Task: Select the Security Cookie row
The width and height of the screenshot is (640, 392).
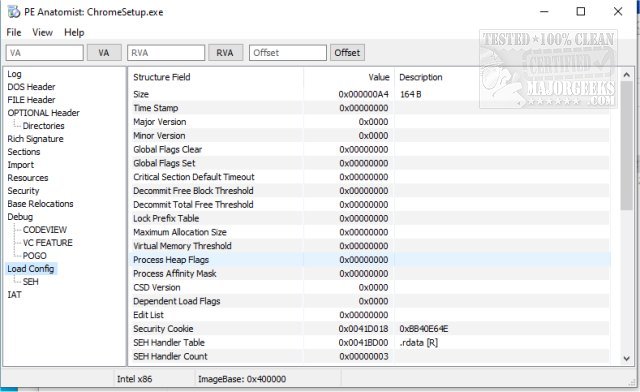Action: pyautogui.click(x=370, y=329)
